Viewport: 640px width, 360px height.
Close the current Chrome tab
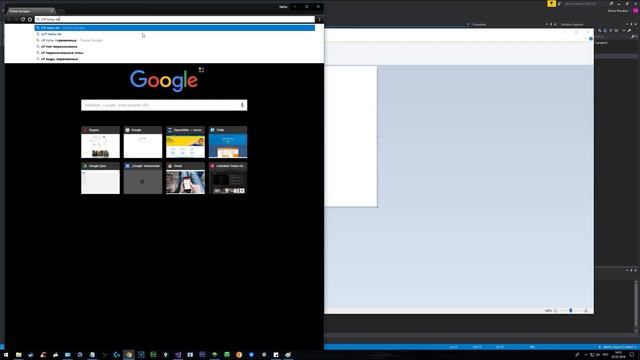pos(52,11)
